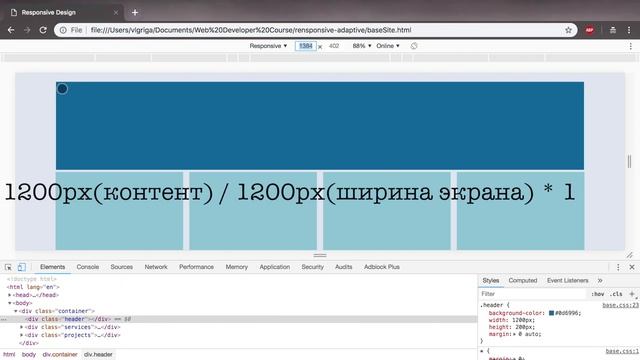The width and height of the screenshot is (640, 360).
Task: Add a new style rule with plus icon
Action: 632,294
